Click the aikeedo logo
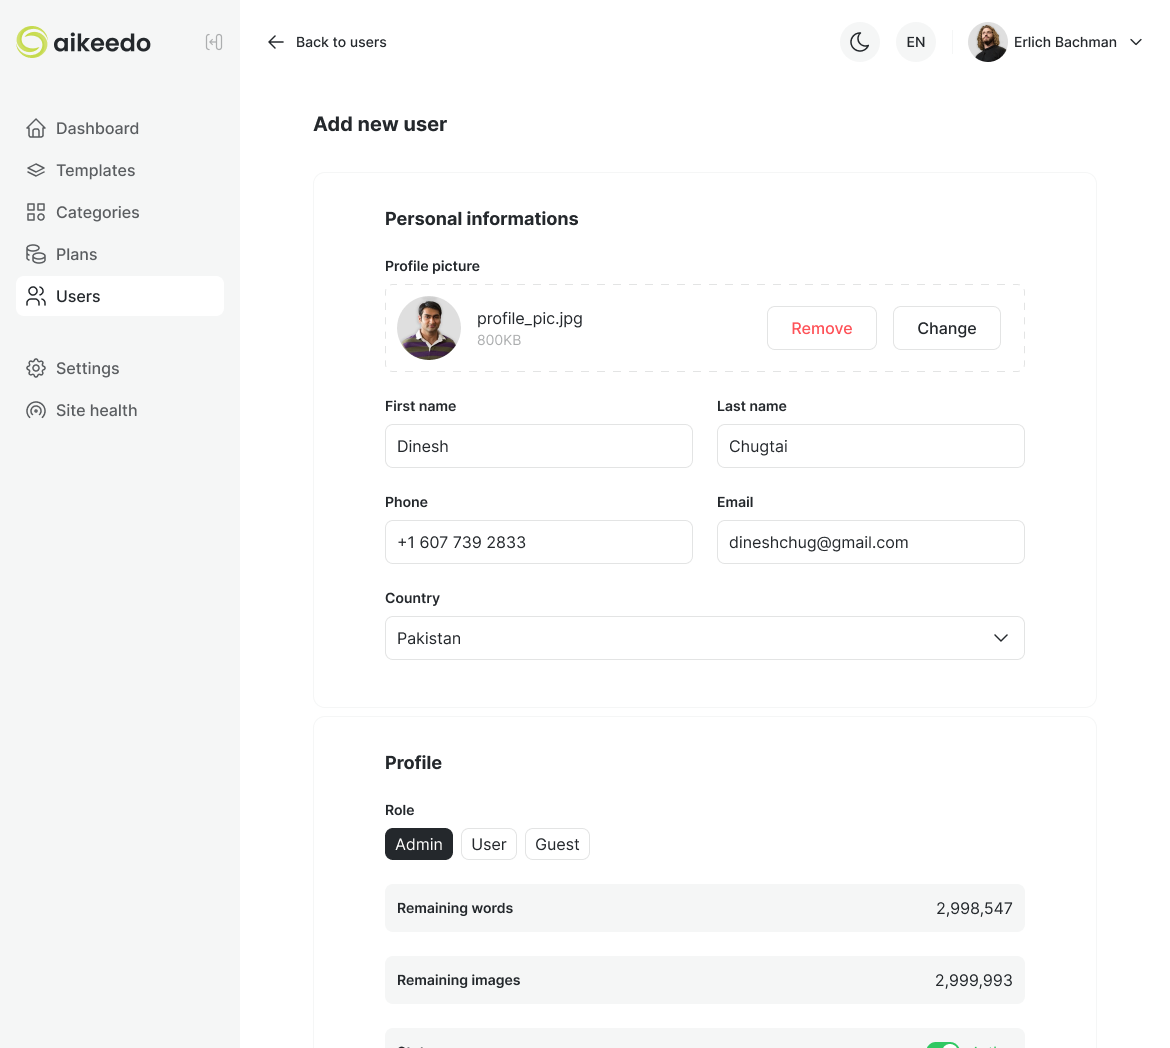This screenshot has height=1048, width=1170. click(x=83, y=42)
